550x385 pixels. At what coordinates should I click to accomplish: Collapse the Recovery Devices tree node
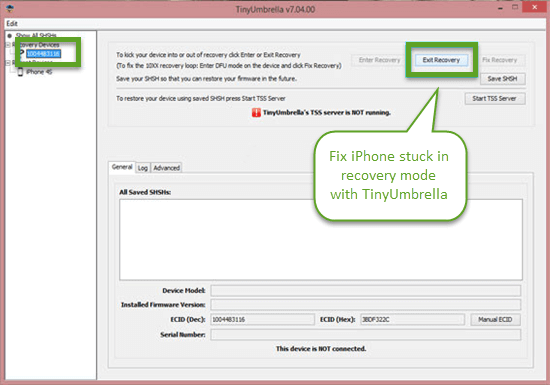[8, 45]
